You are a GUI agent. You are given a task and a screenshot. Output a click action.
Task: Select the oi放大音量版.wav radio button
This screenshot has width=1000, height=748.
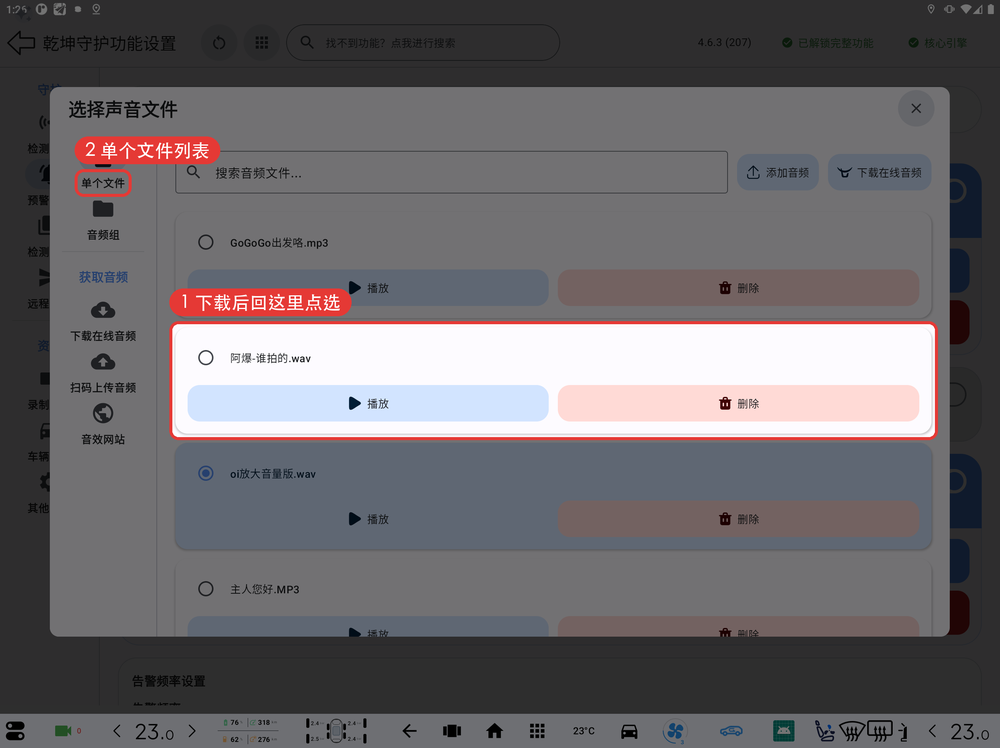pyautogui.click(x=205, y=473)
